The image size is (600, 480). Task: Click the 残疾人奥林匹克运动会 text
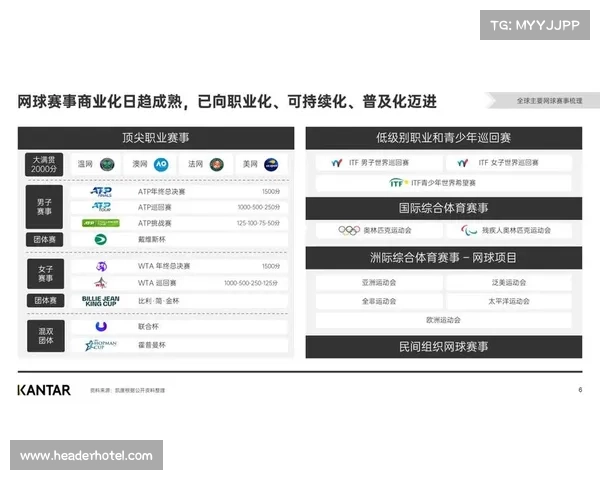(516, 230)
